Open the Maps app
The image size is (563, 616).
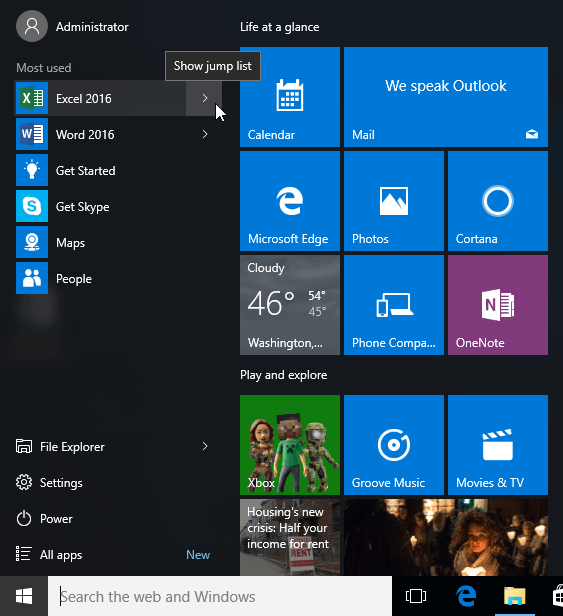118,242
